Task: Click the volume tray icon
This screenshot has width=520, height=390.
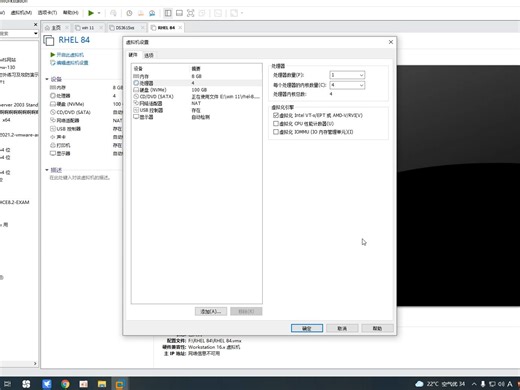Action: tap(501, 384)
